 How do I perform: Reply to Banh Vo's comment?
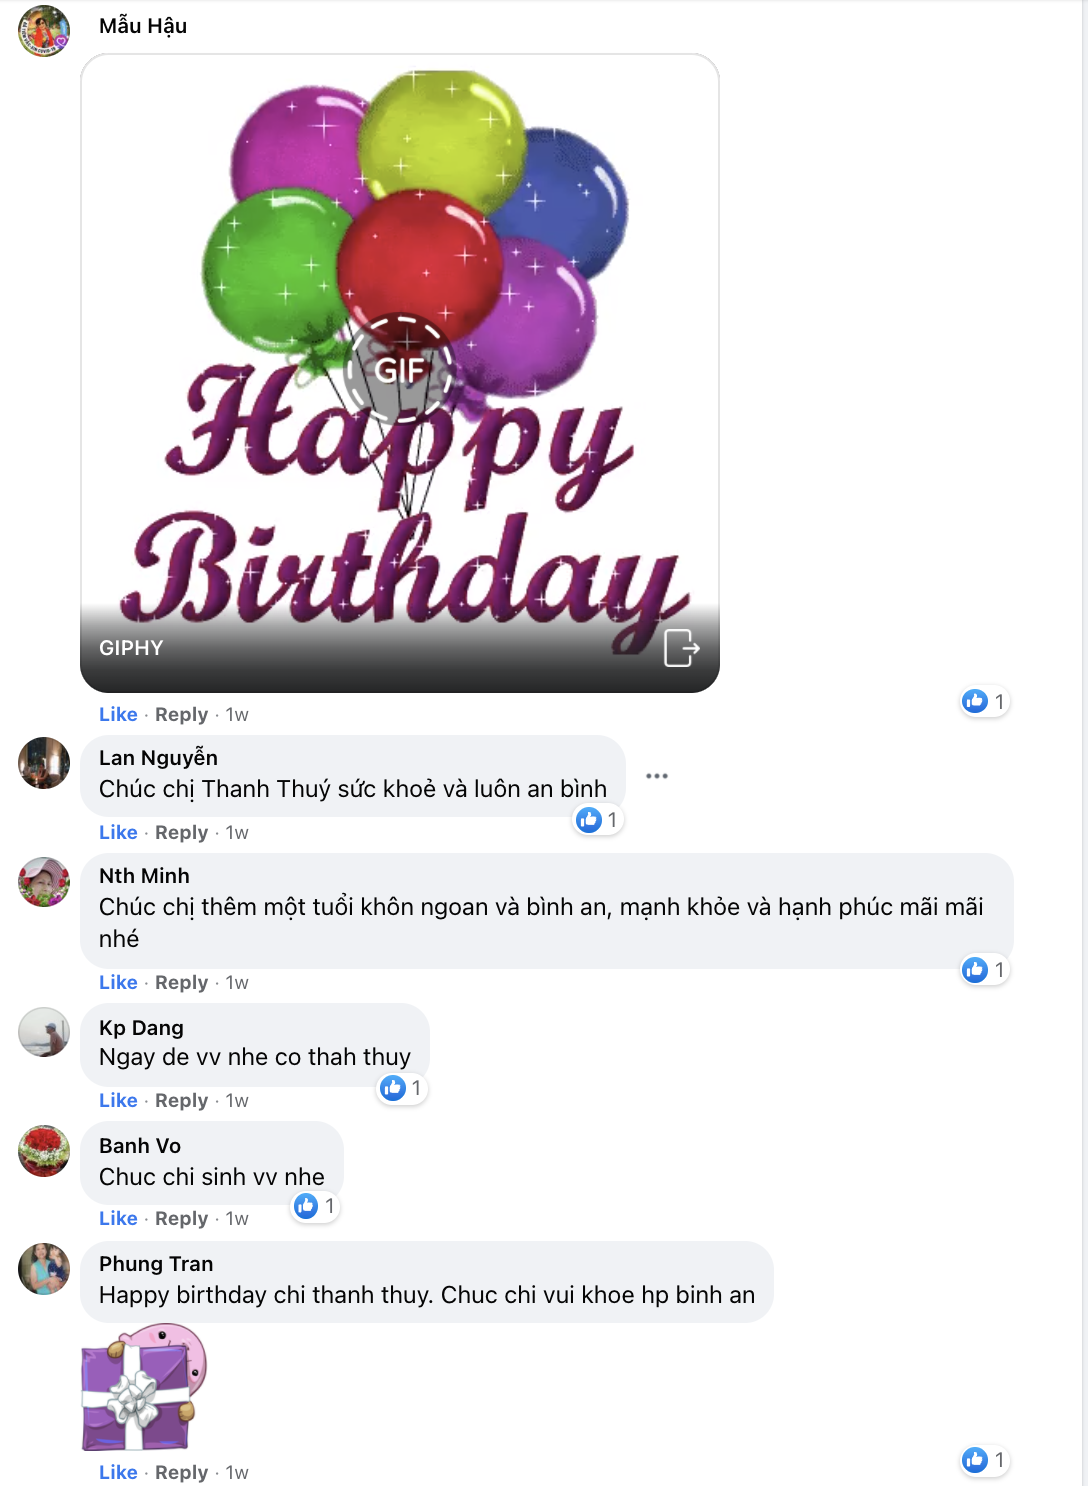tap(181, 1218)
